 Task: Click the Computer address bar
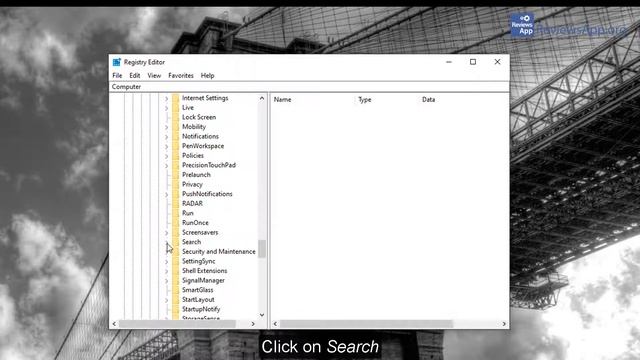[309, 87]
